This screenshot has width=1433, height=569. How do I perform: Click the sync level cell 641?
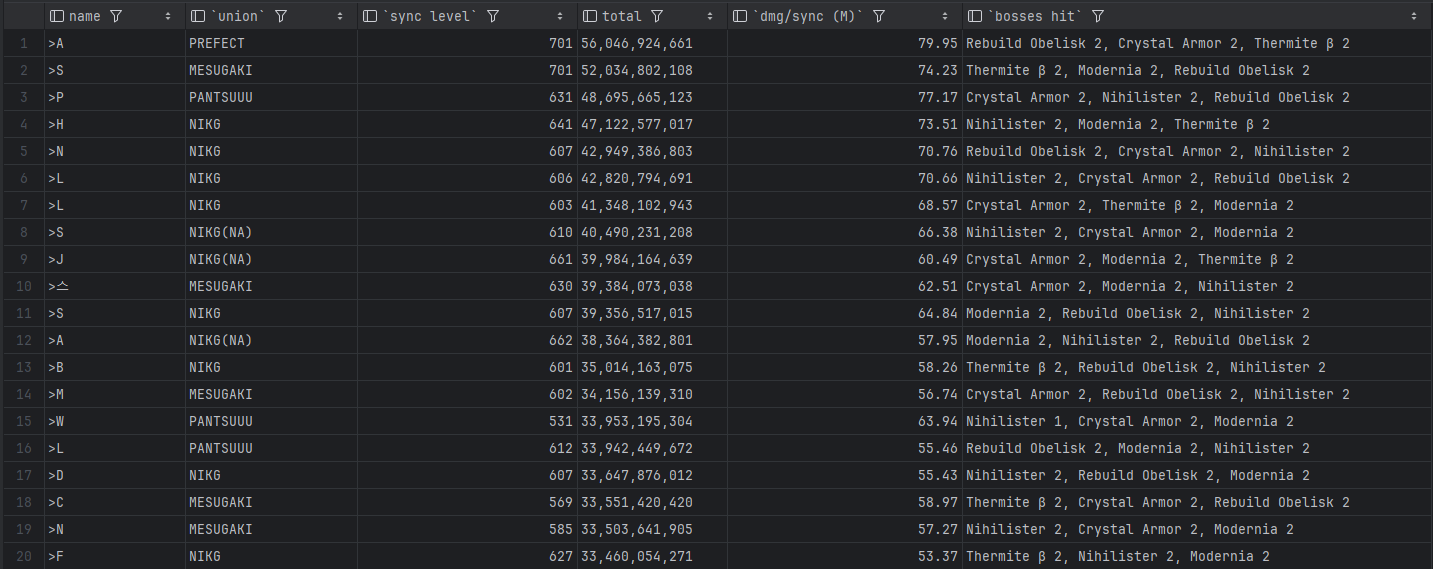[467, 125]
